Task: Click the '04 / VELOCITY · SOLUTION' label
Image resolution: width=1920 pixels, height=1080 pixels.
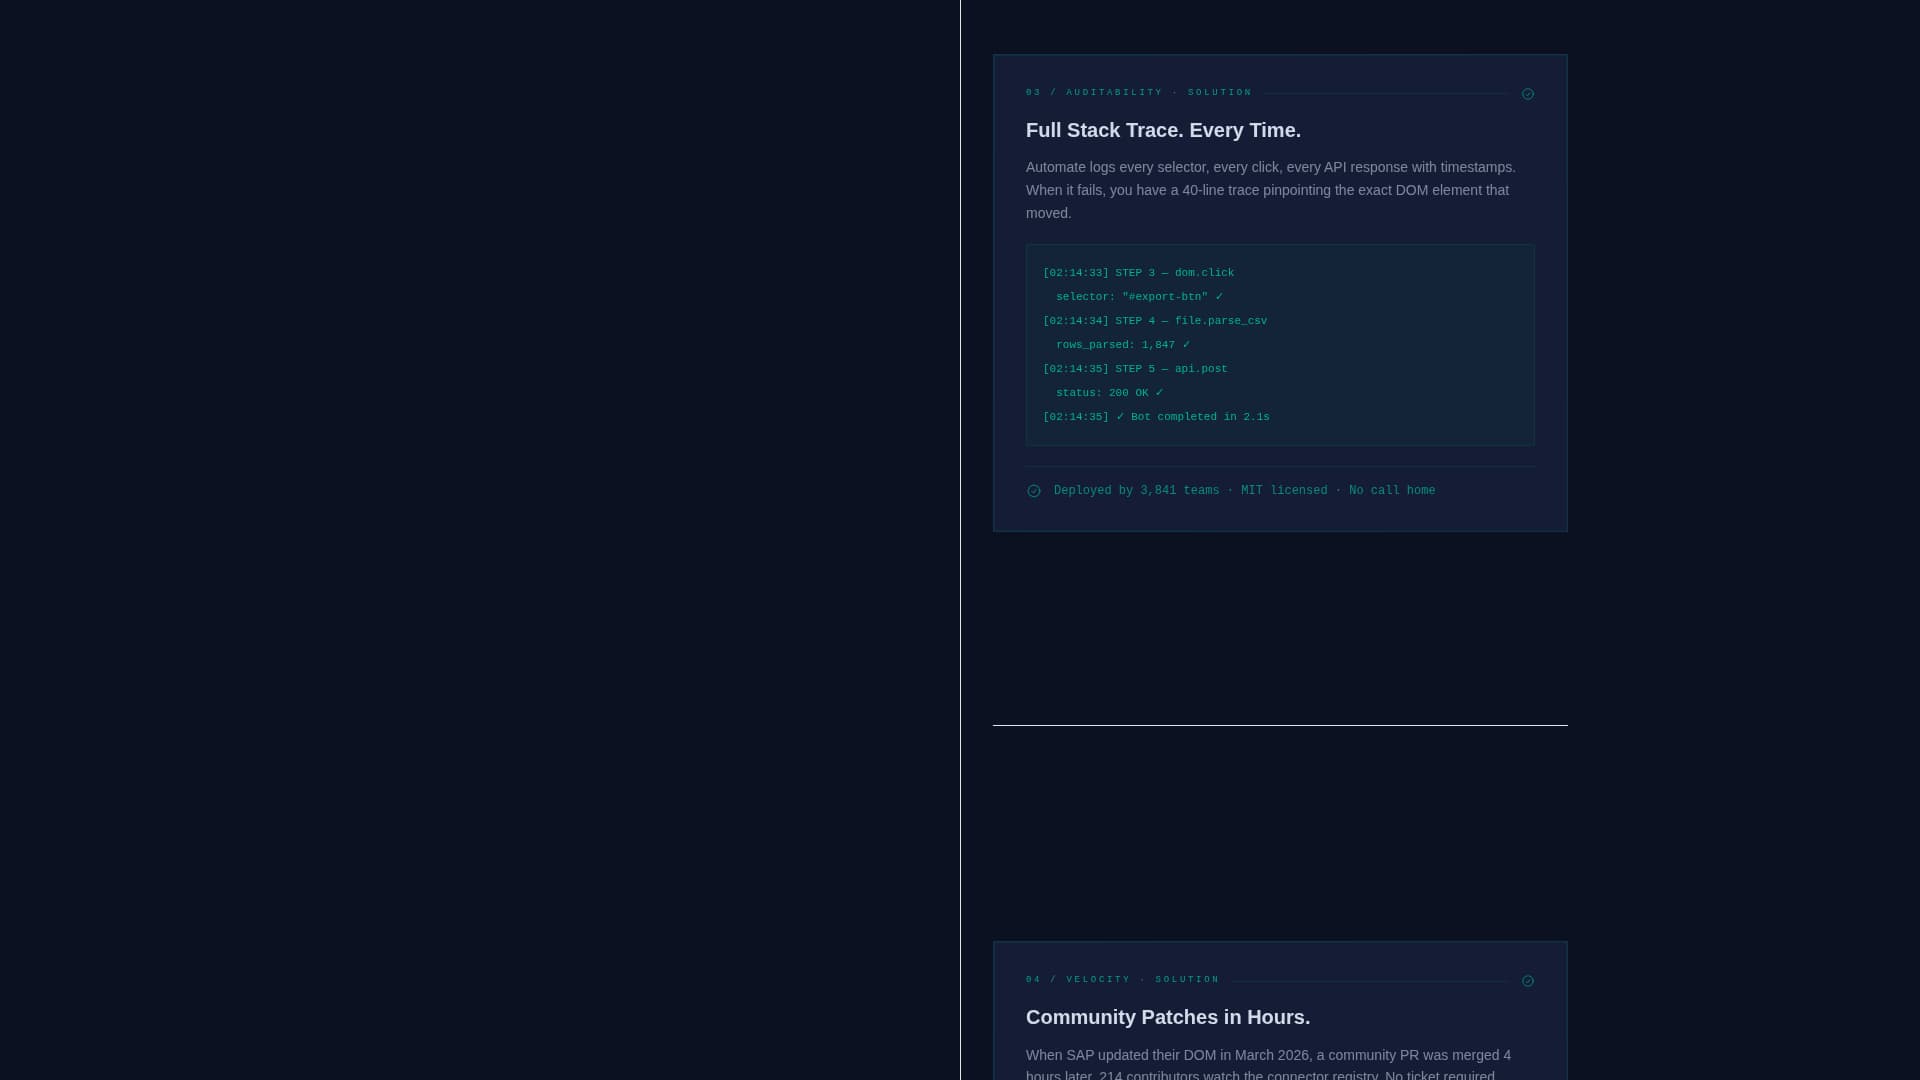Action: coord(1123,980)
